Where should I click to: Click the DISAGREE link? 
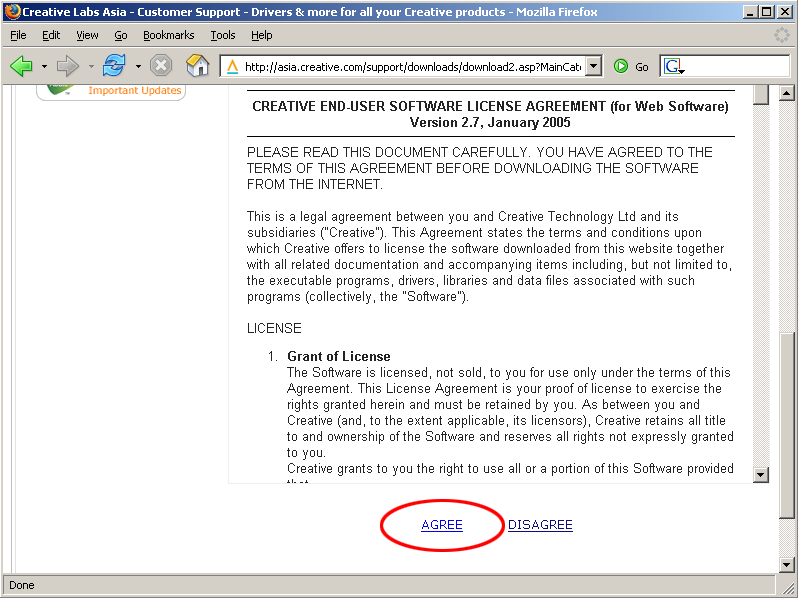coord(540,525)
